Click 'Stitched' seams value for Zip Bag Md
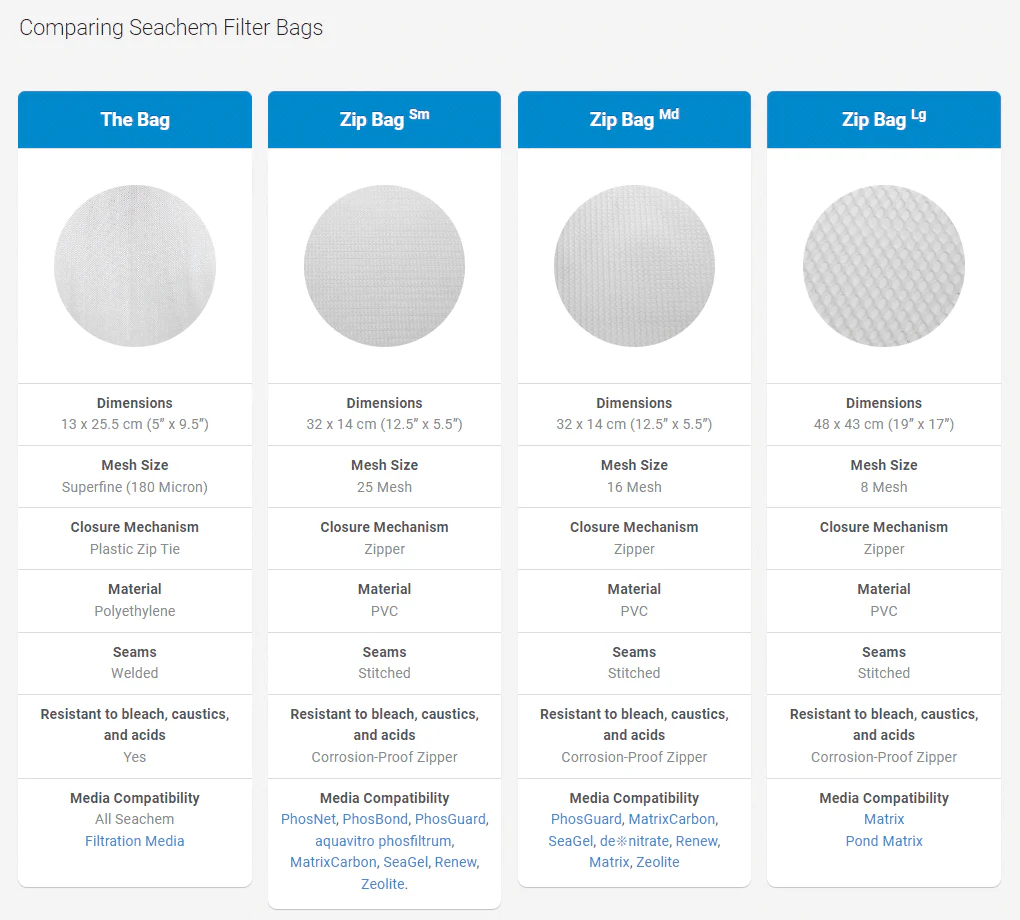1020x920 pixels. tap(634, 673)
